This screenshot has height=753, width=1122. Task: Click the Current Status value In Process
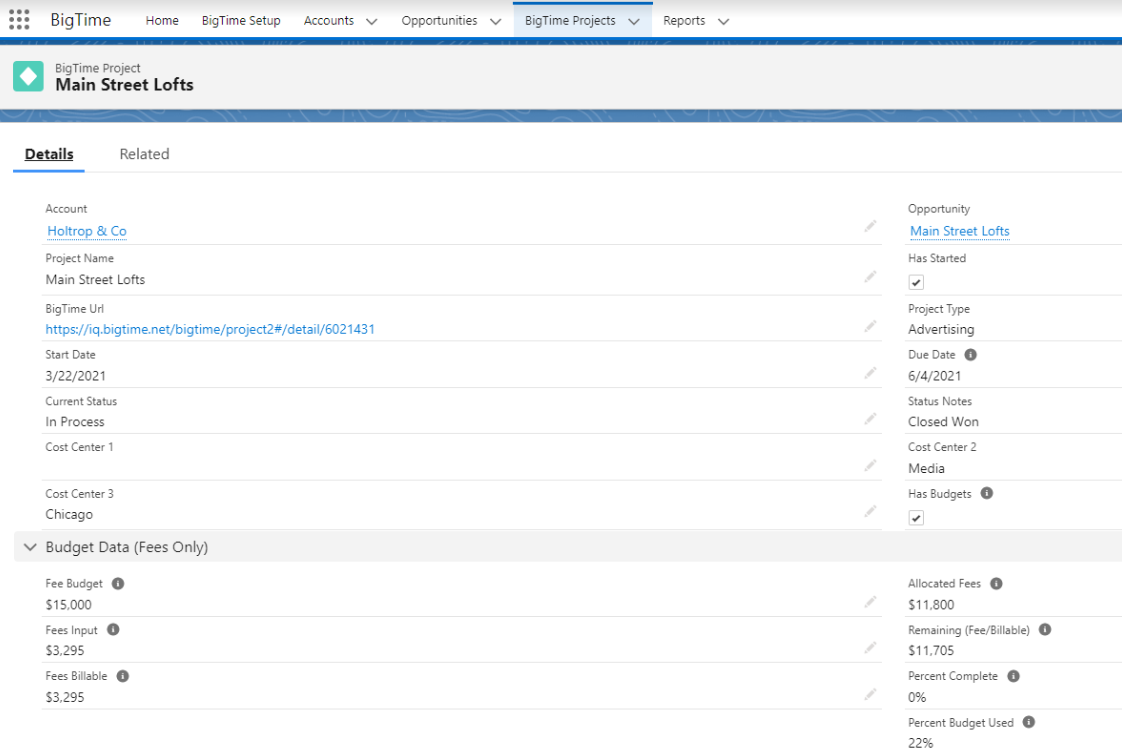(74, 422)
